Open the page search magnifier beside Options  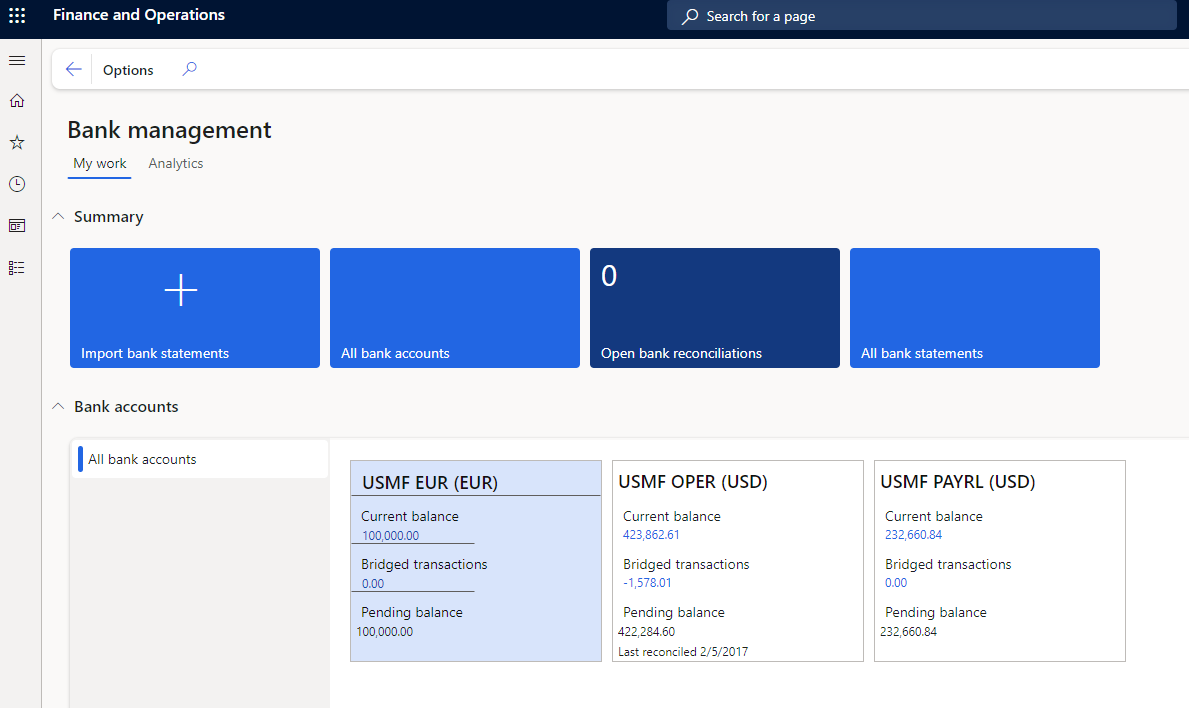[x=189, y=68]
